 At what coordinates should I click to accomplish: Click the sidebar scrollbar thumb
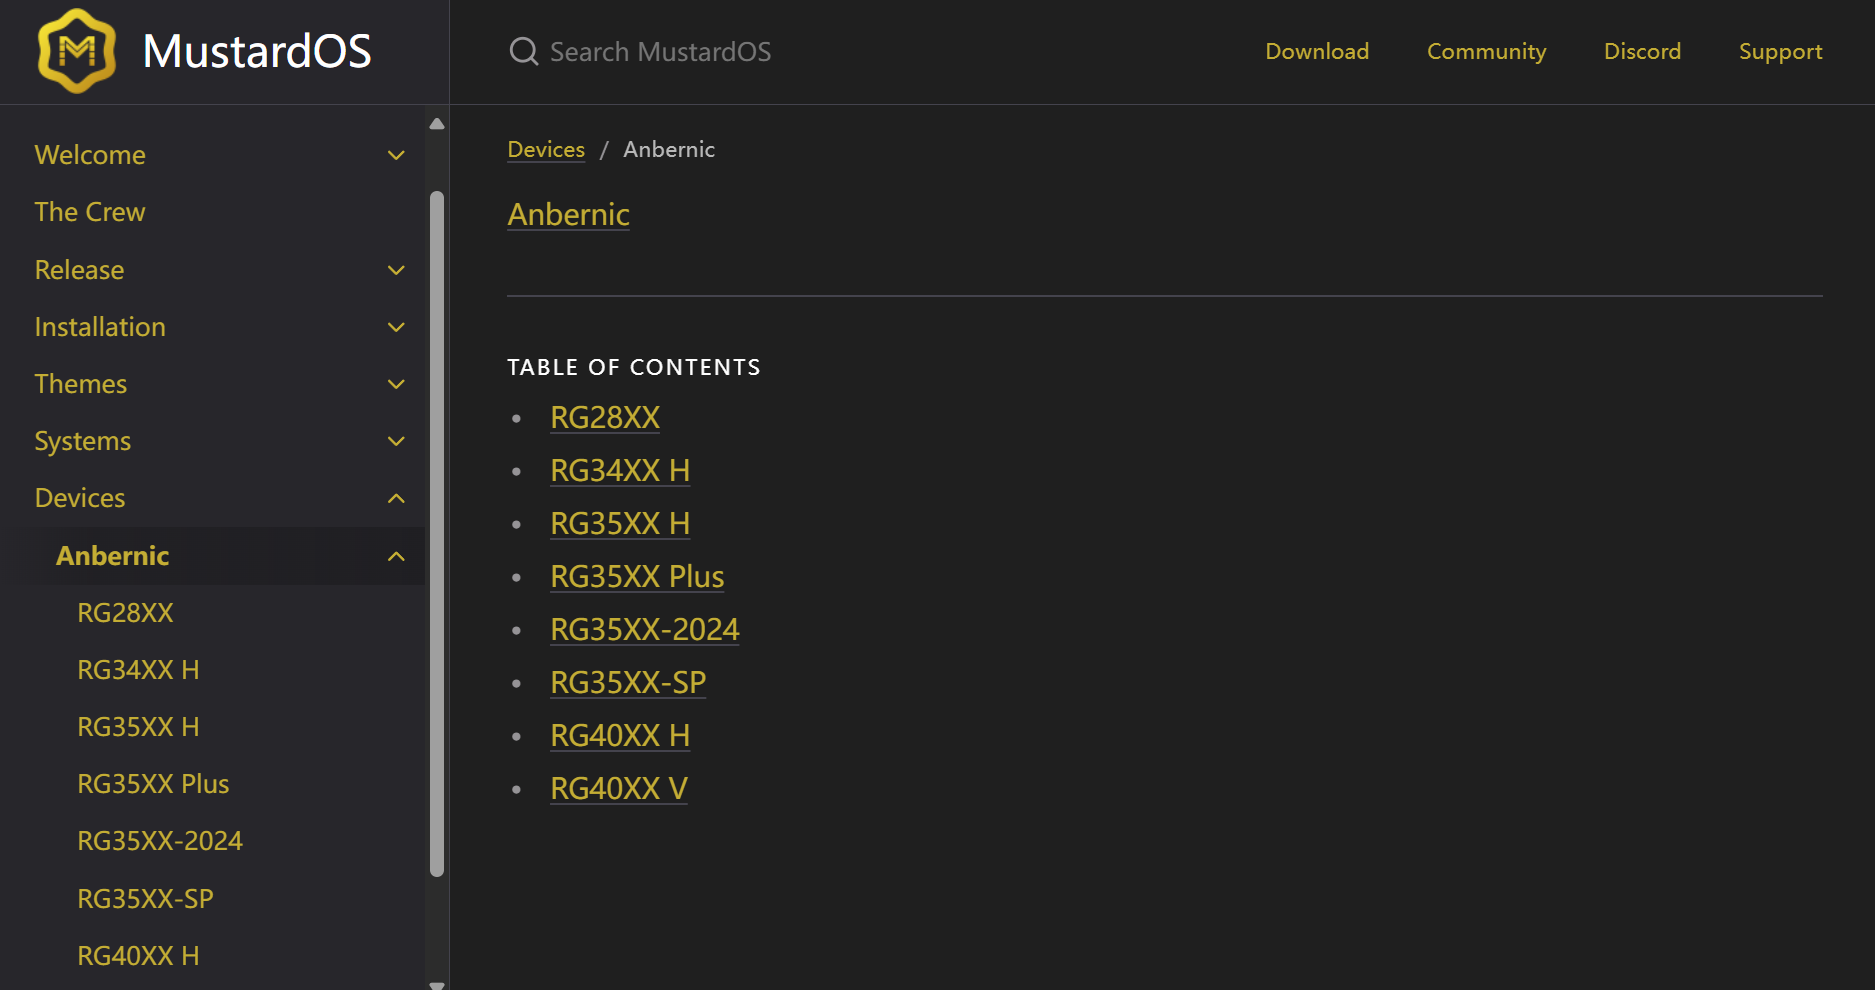[437, 534]
